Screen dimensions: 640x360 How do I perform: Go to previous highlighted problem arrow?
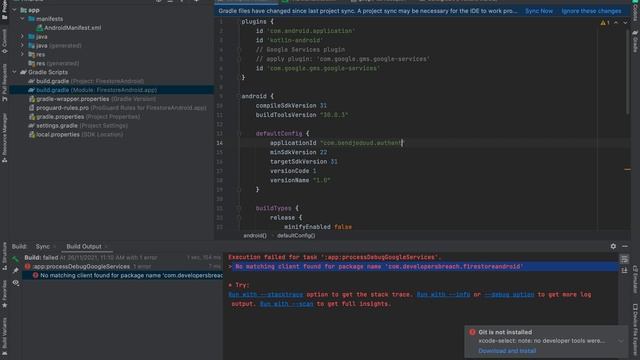pyautogui.click(x=616, y=23)
